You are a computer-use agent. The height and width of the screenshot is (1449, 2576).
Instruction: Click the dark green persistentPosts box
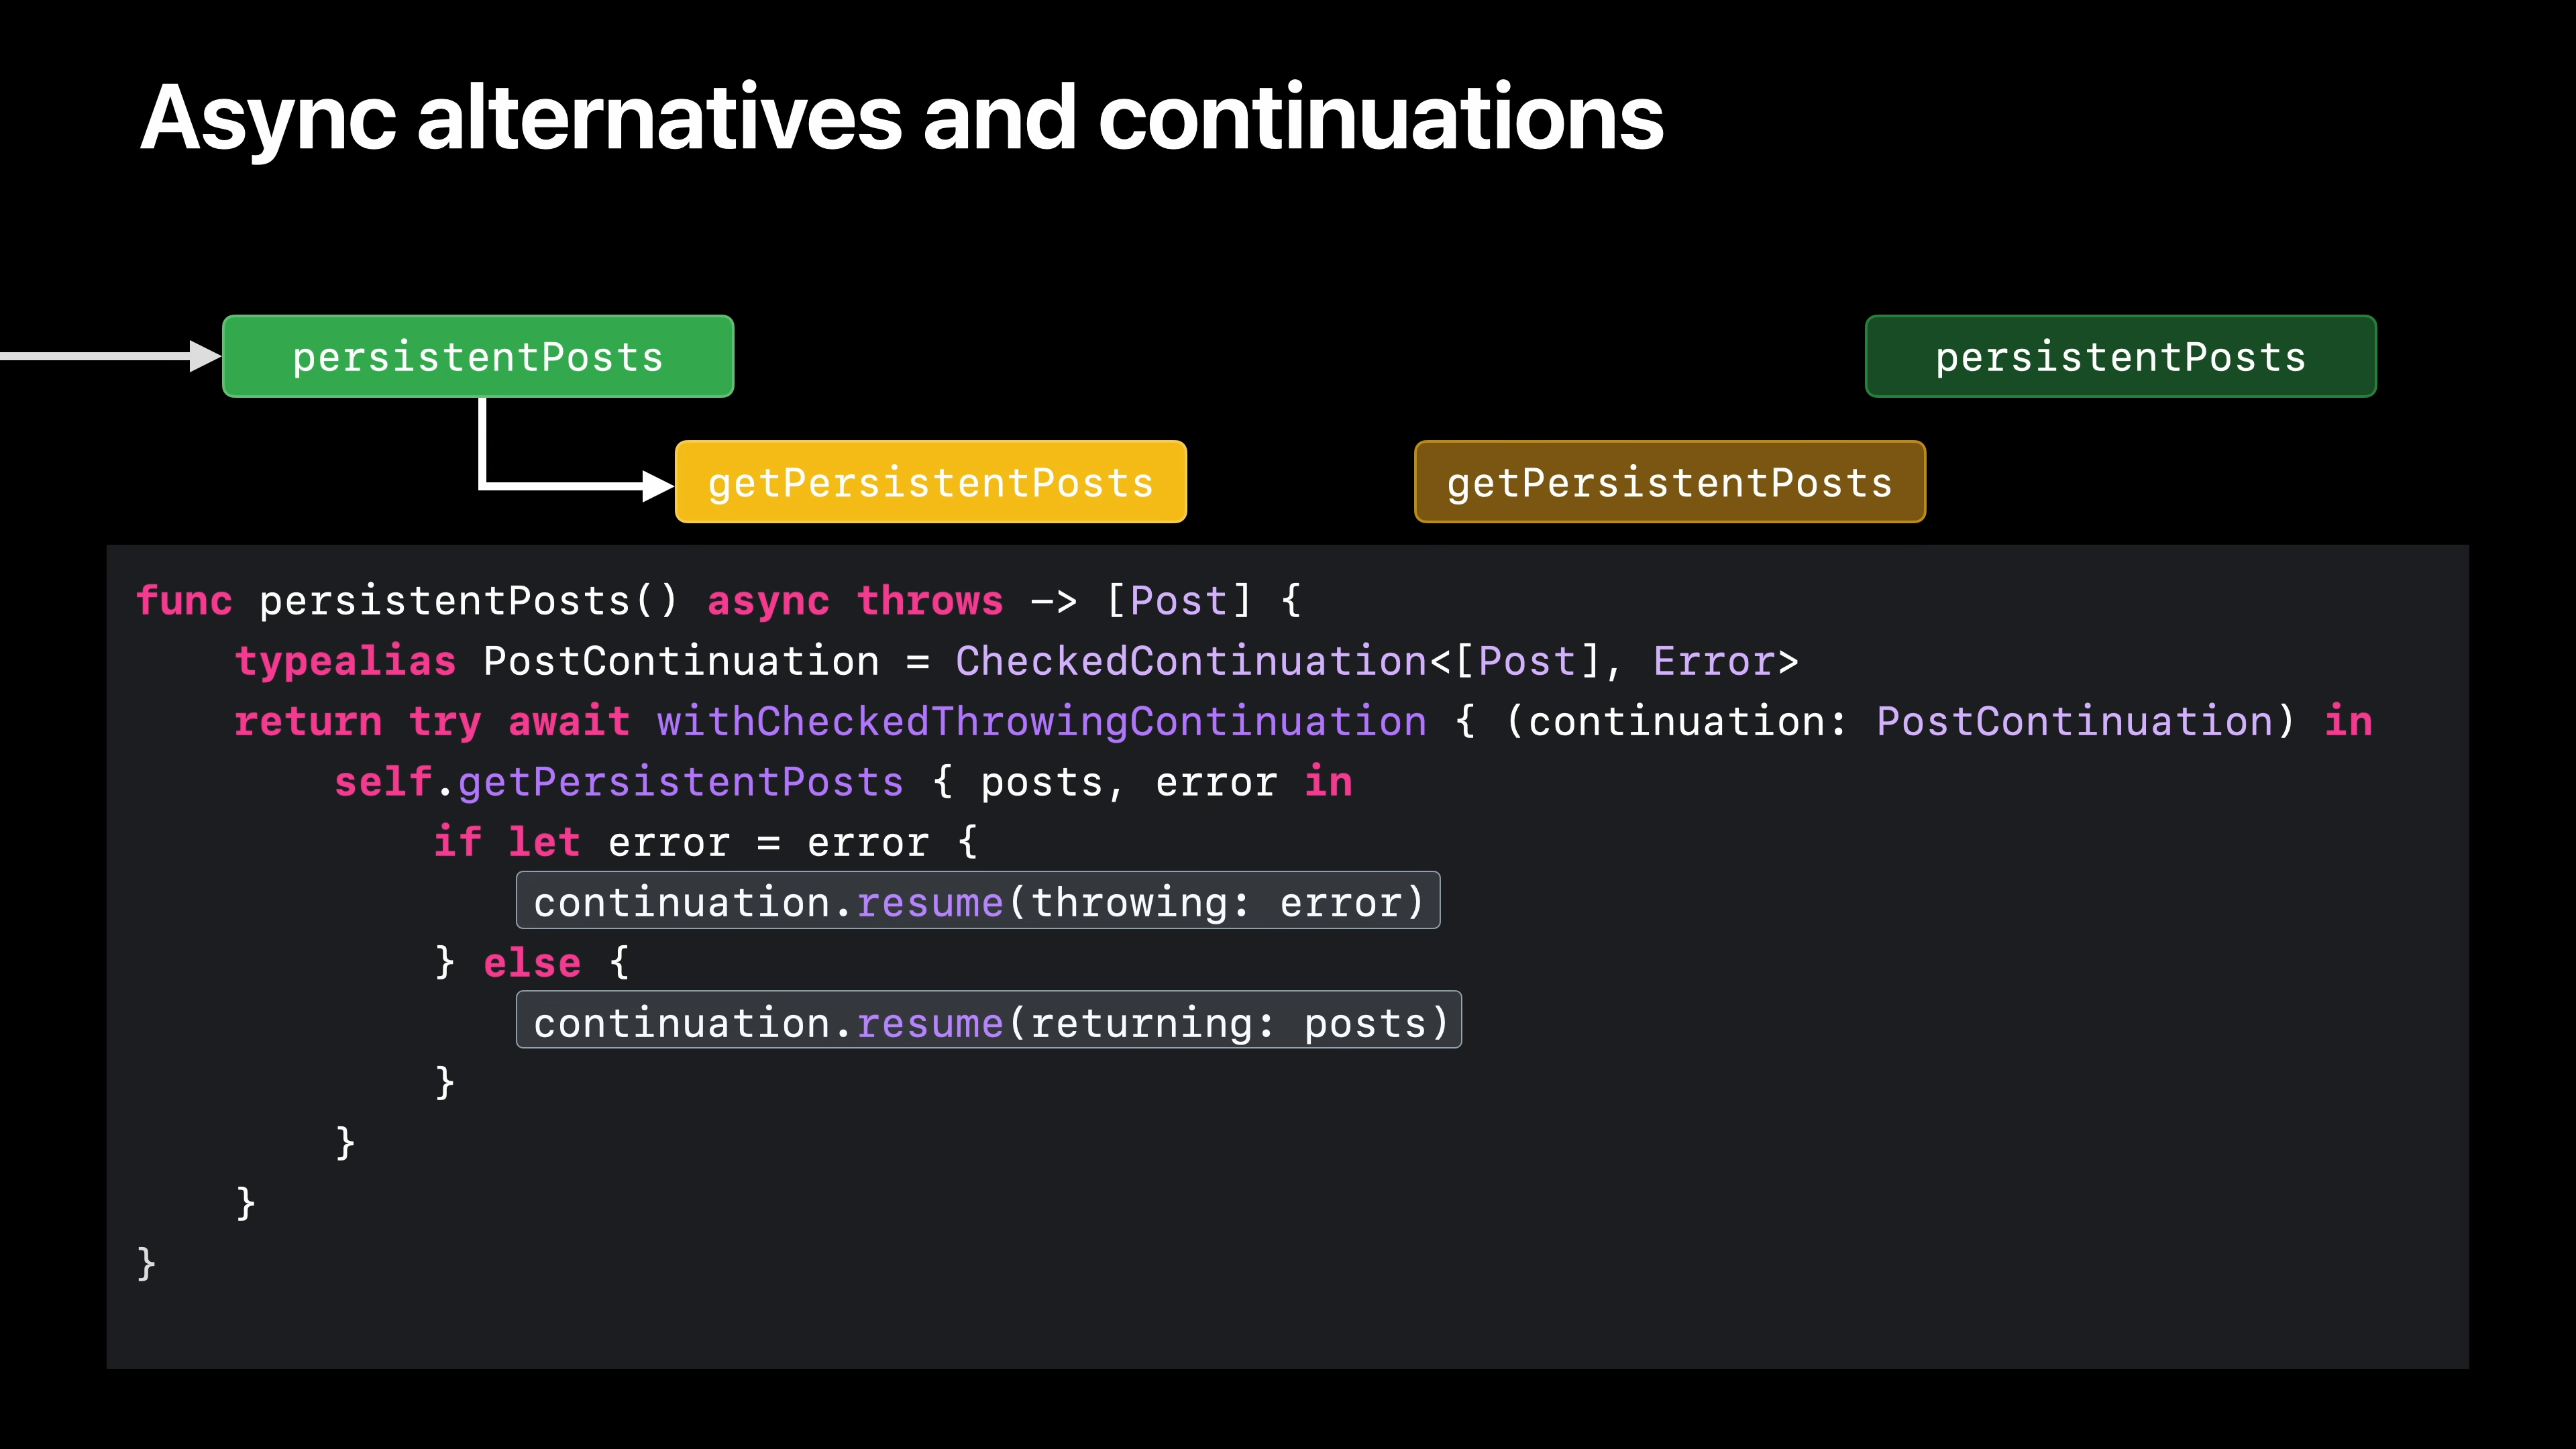click(x=2120, y=357)
